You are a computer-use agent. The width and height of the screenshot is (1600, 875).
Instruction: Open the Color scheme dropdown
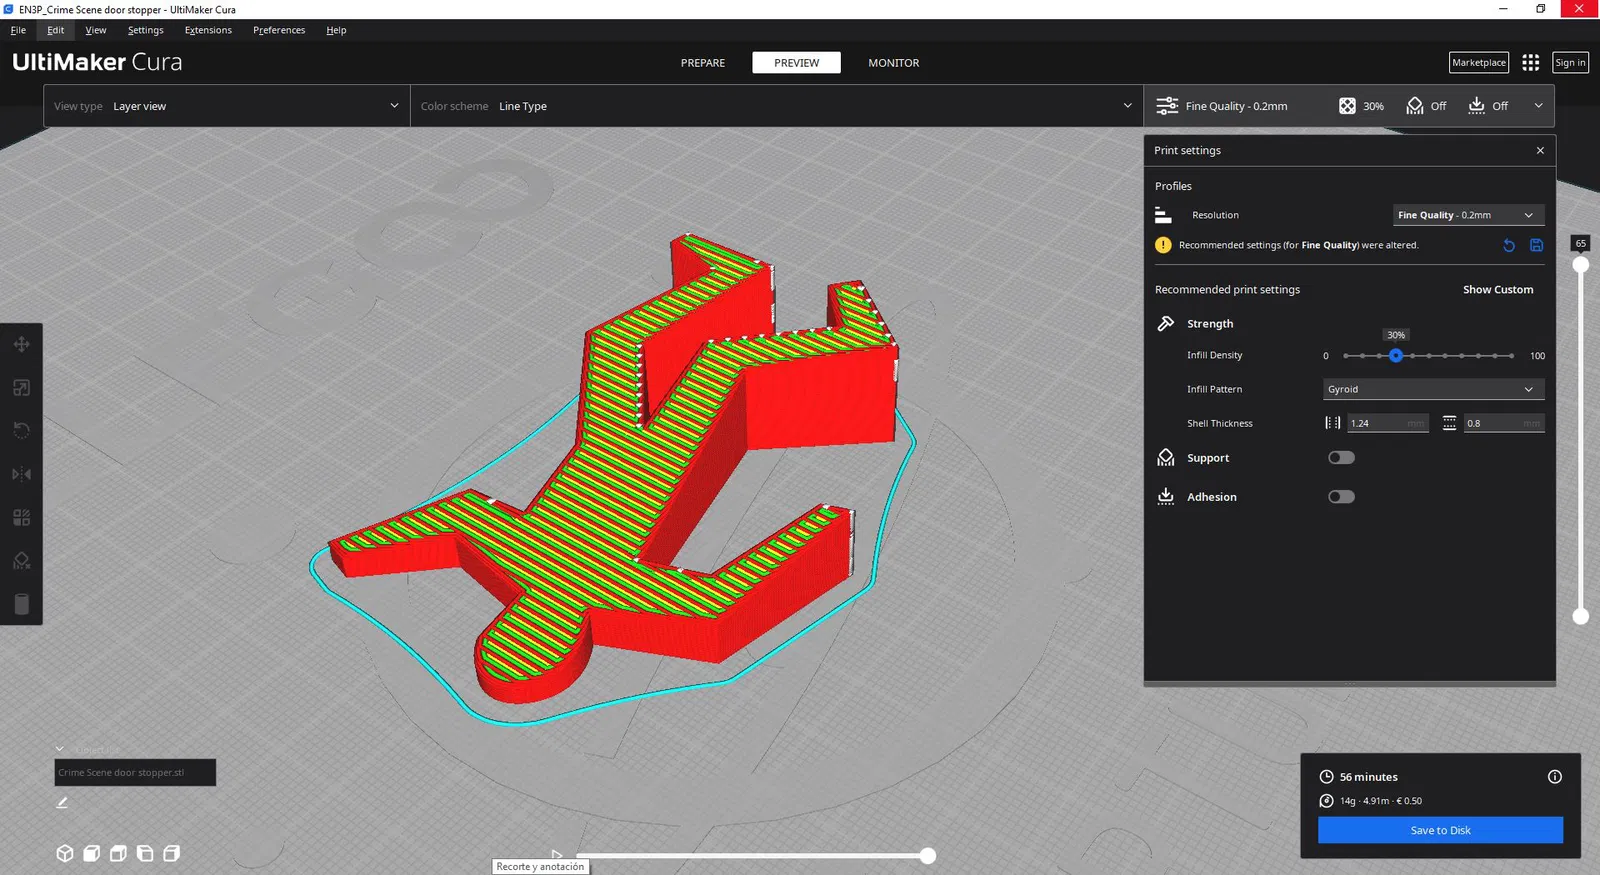777,106
